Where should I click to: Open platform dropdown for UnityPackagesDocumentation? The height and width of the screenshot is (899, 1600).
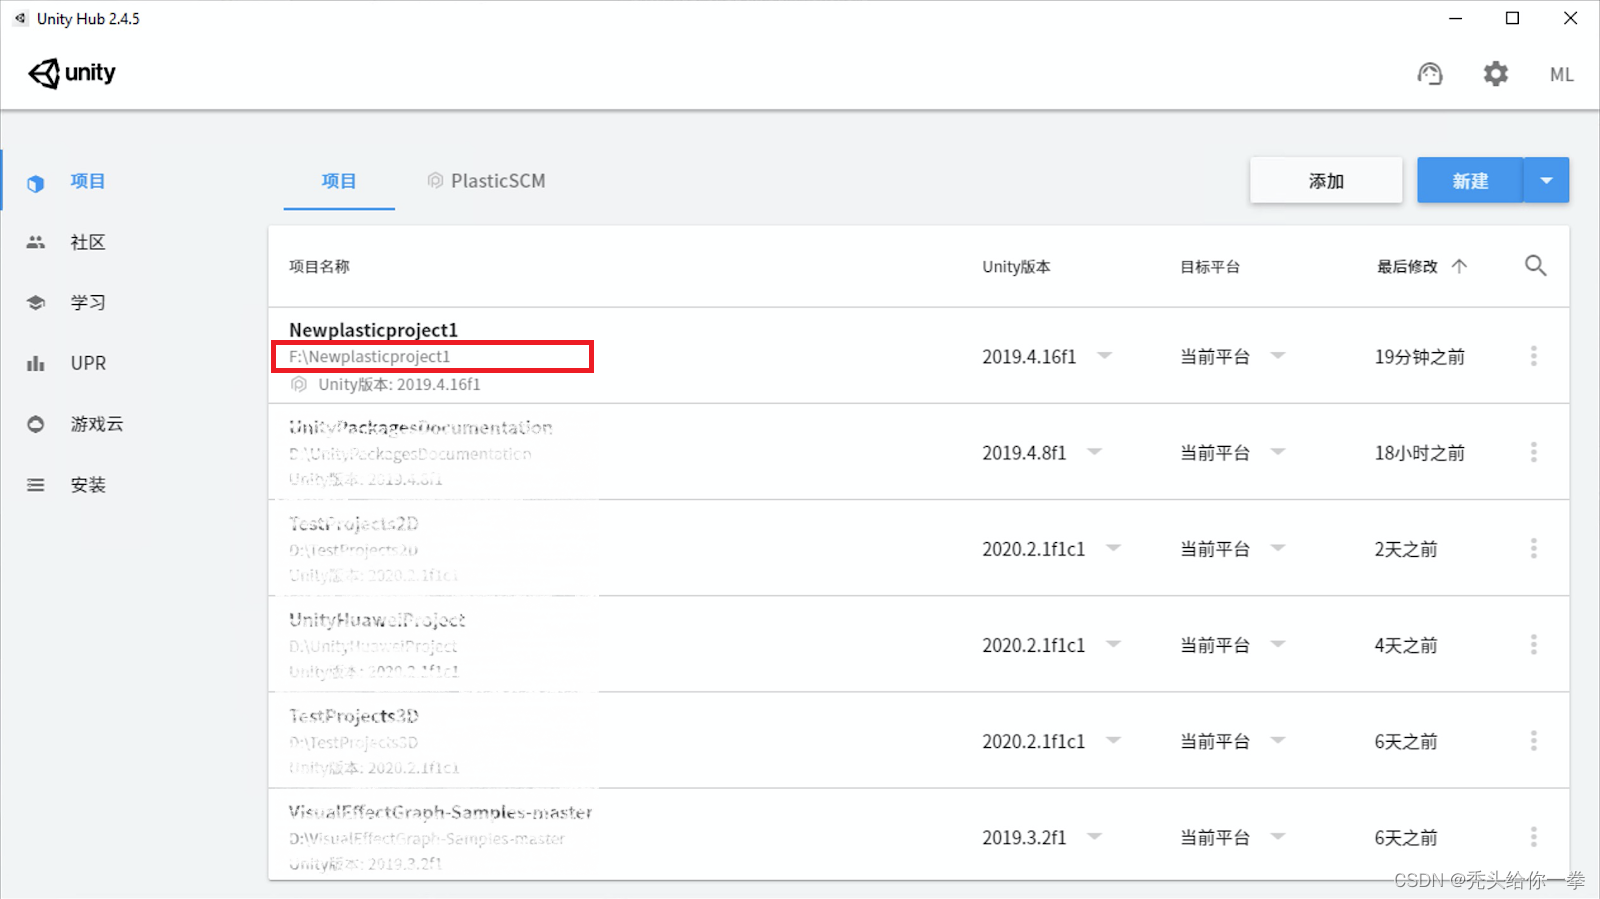click(x=1278, y=452)
